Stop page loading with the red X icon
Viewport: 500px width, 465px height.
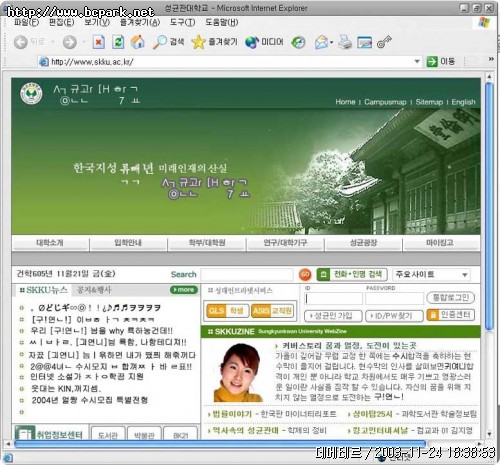coord(99,42)
